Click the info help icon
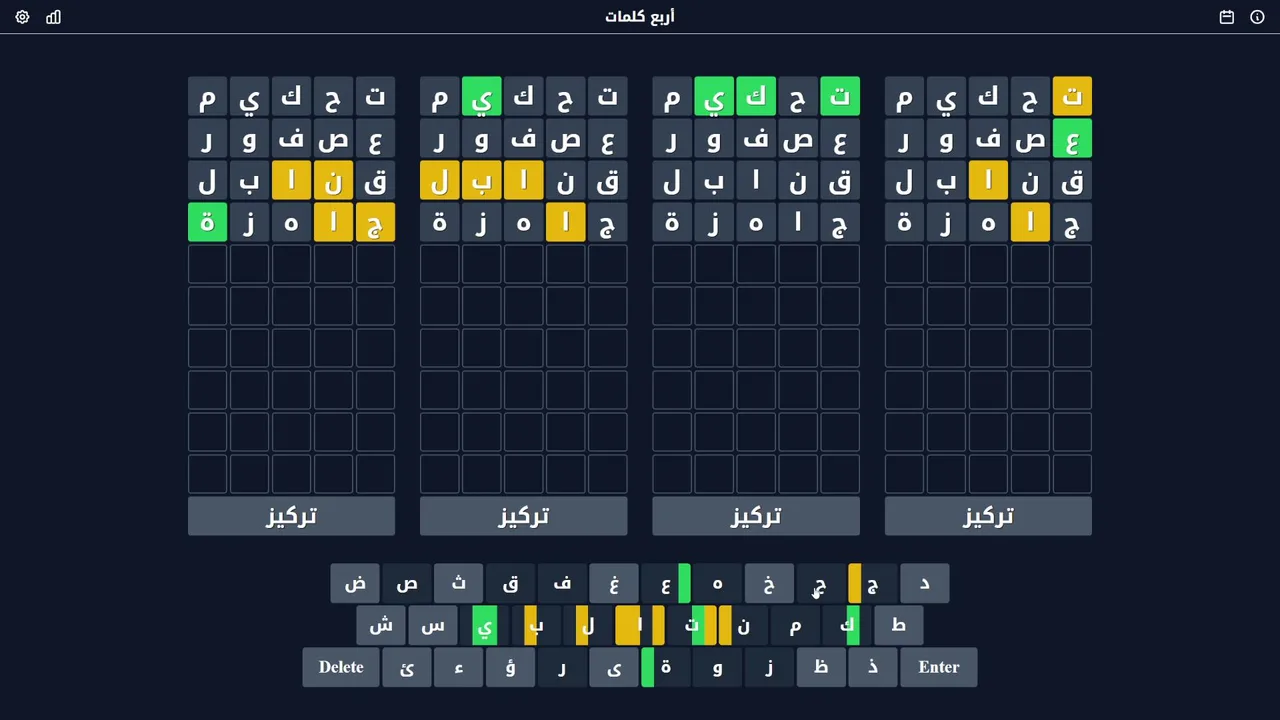This screenshot has width=1280, height=720. (1257, 17)
